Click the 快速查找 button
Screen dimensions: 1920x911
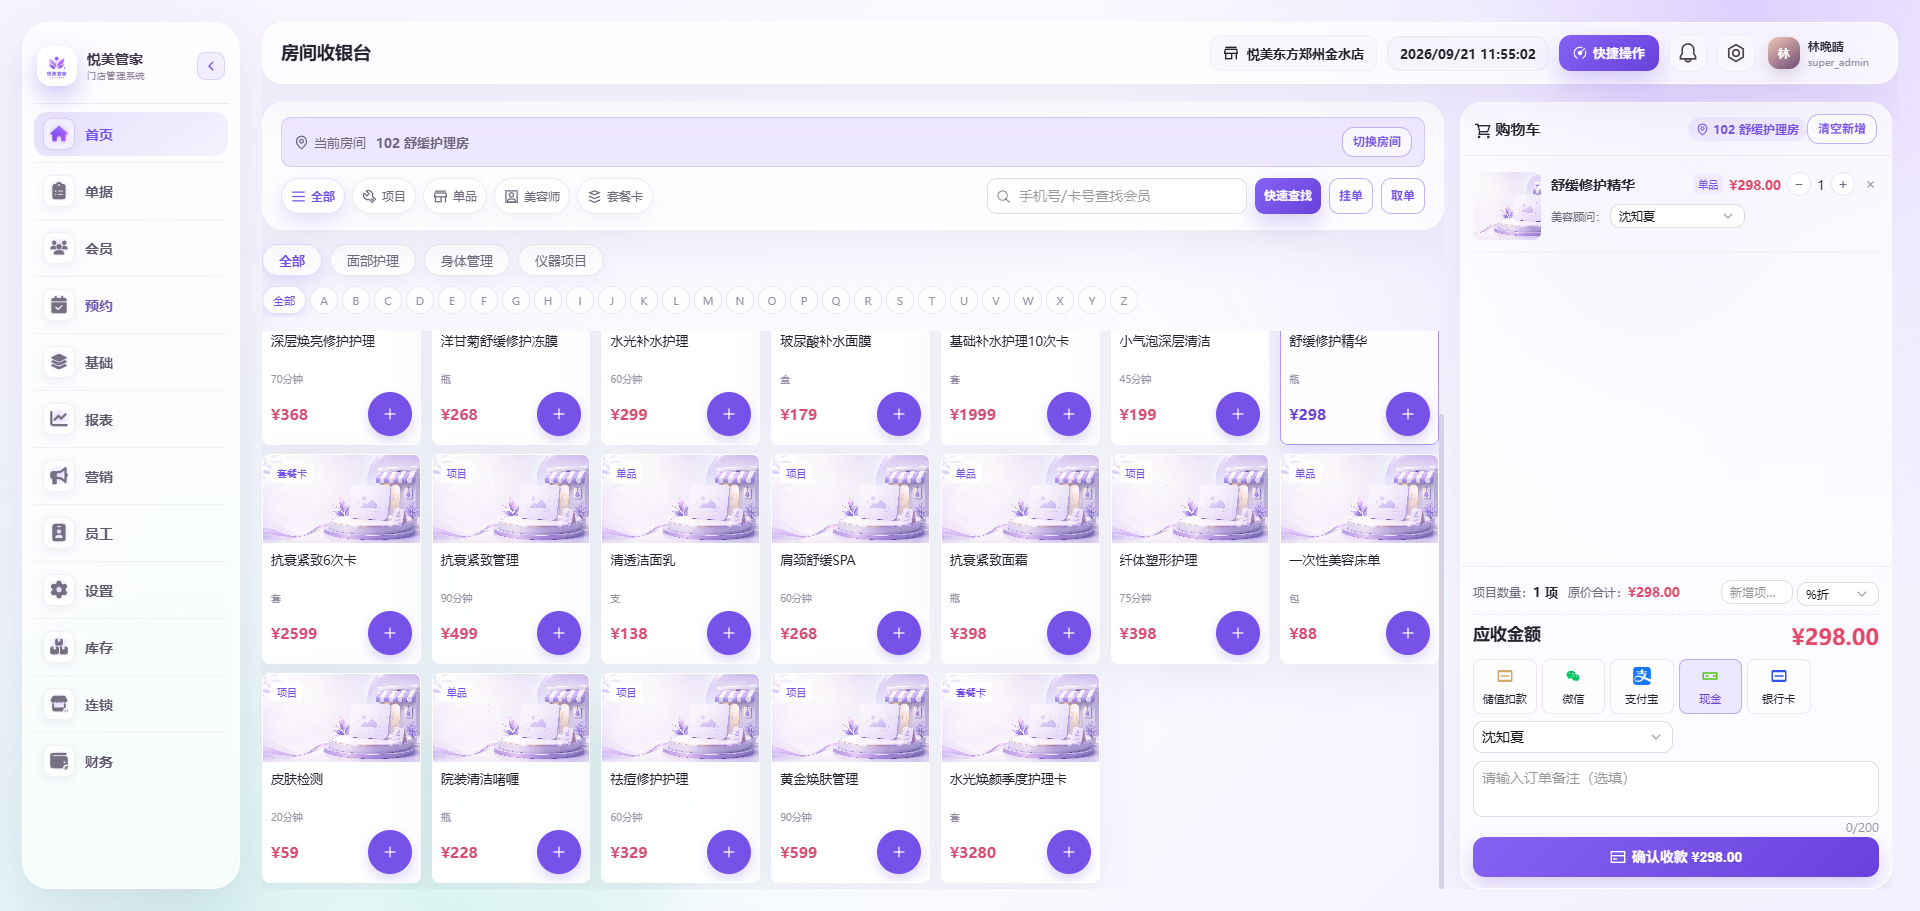pyautogui.click(x=1288, y=196)
